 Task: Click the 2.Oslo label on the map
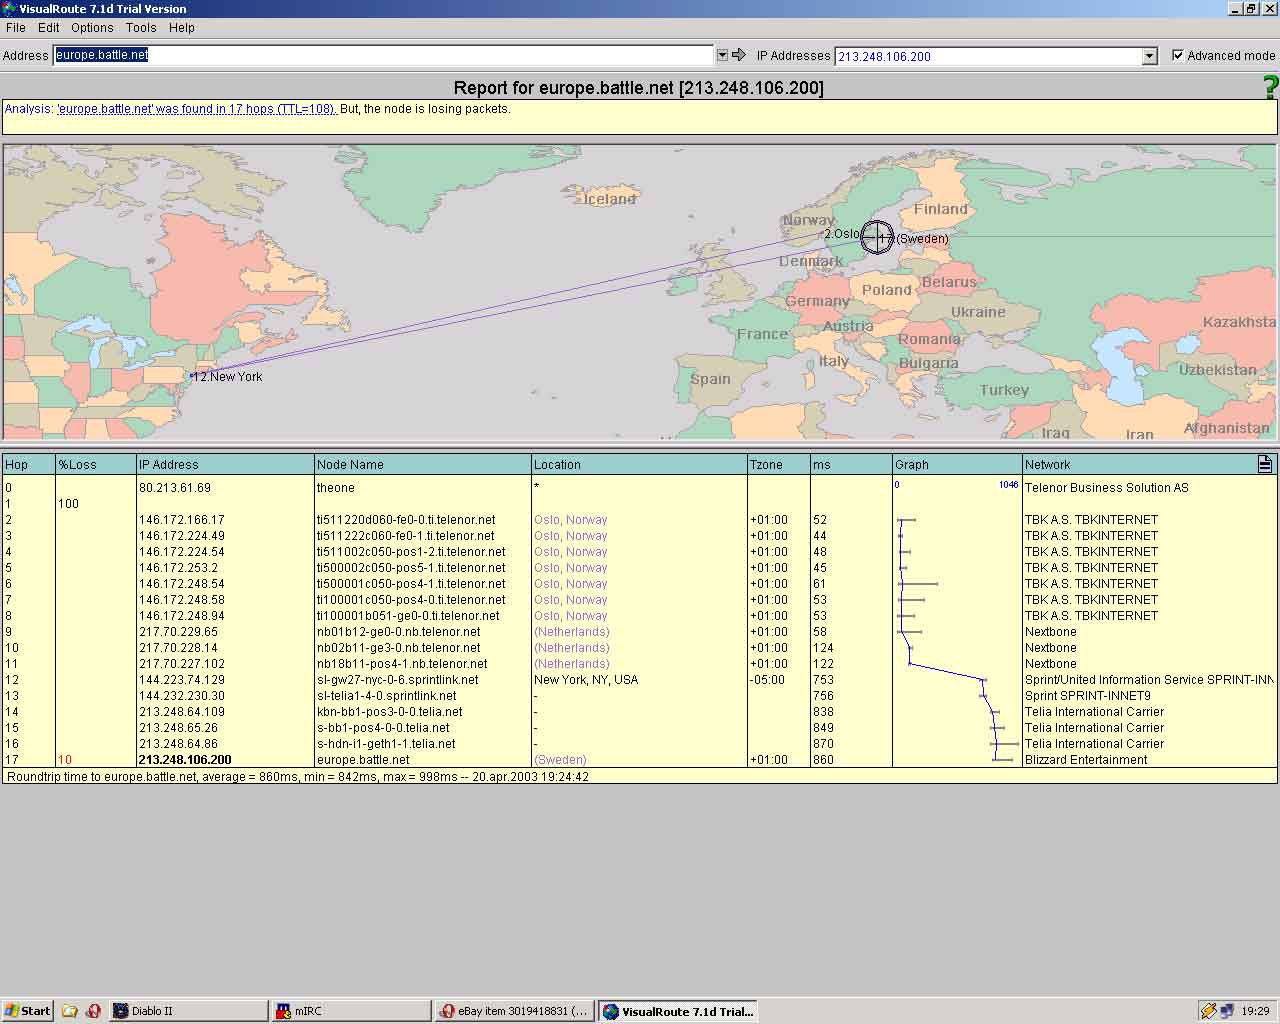pyautogui.click(x=842, y=234)
